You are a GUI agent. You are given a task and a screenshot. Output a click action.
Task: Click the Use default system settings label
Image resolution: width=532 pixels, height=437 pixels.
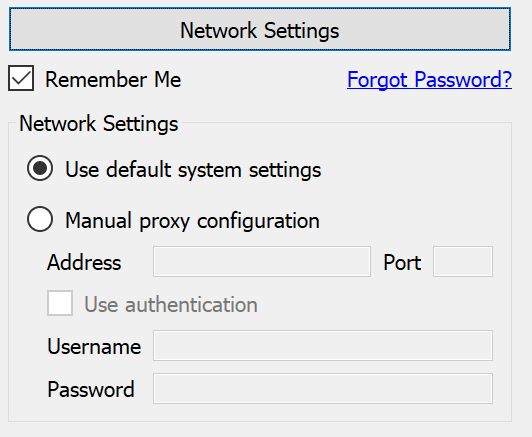tap(193, 170)
